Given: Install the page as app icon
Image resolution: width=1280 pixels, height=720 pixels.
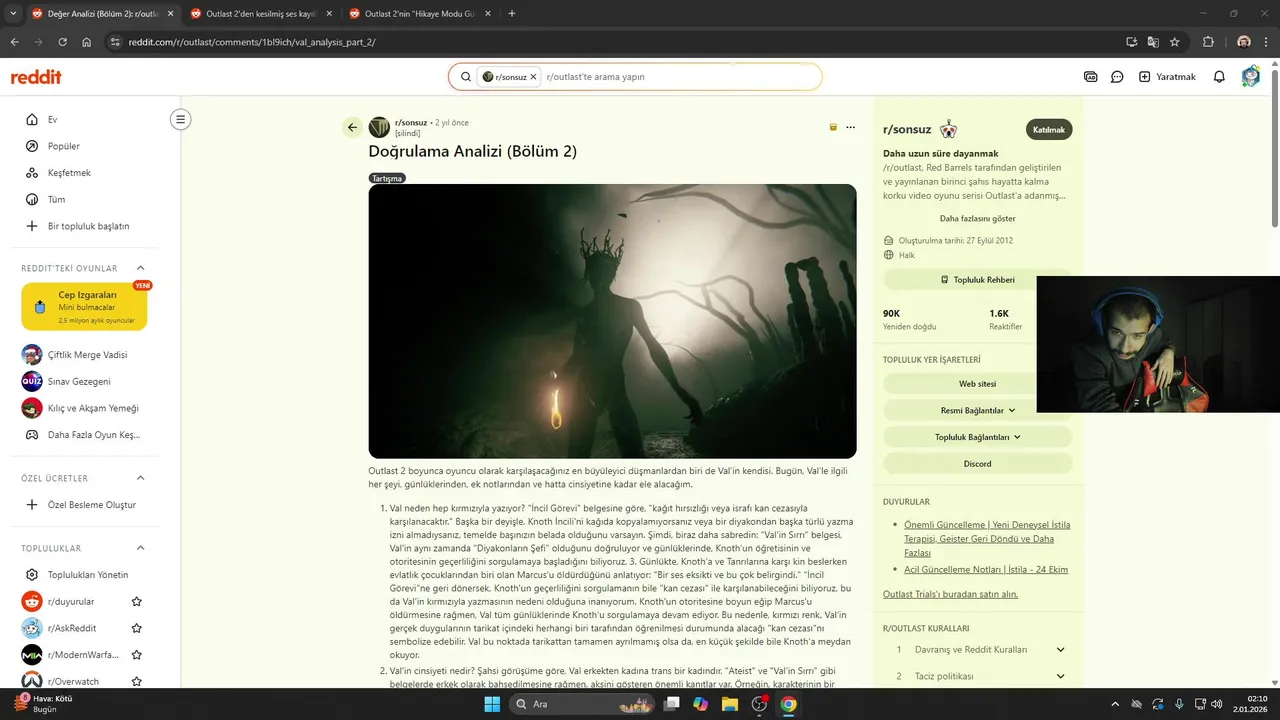Looking at the screenshot, I should click(x=1131, y=42).
